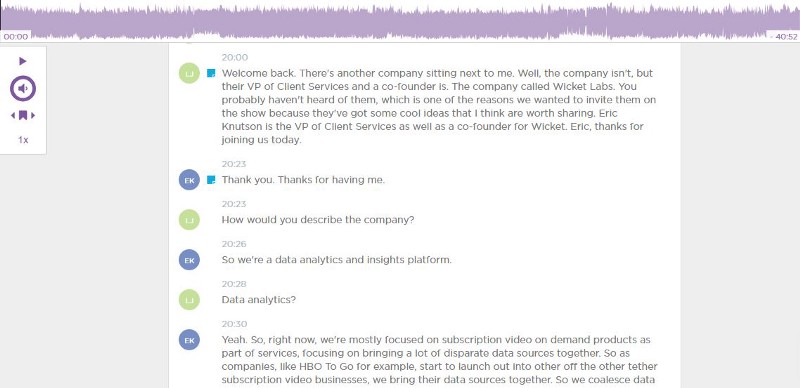Click the 00:00 elapsed time label
Image resolution: width=800 pixels, height=388 pixels.
[x=15, y=37]
